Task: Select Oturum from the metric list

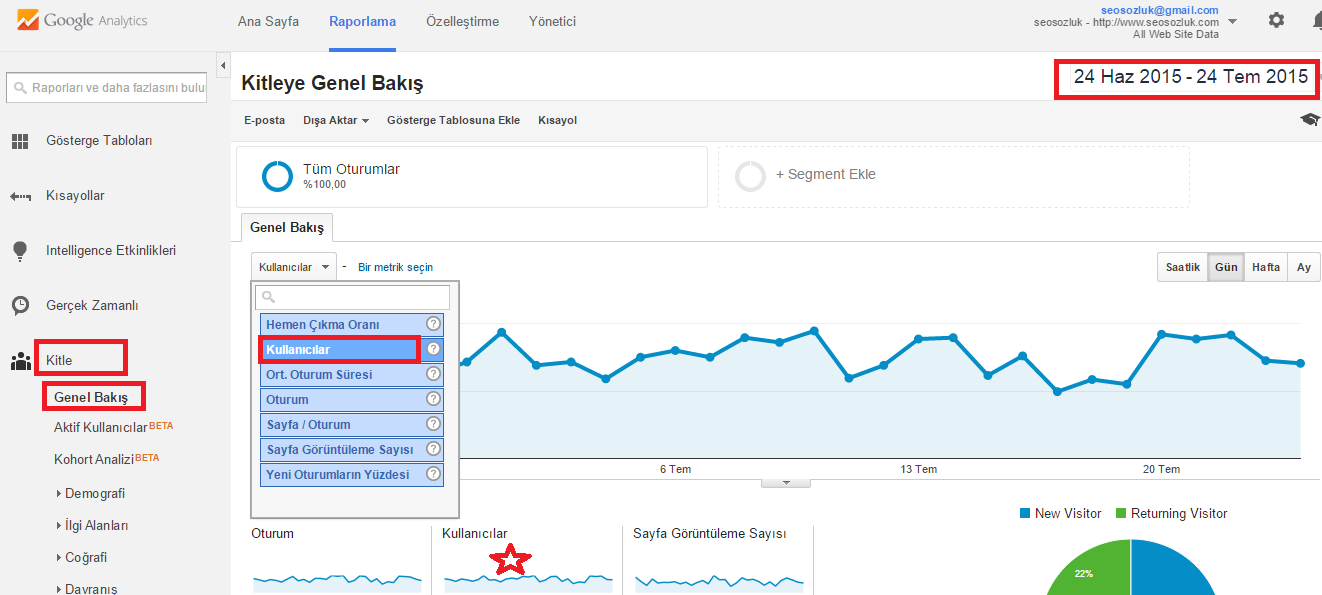Action: coord(342,399)
